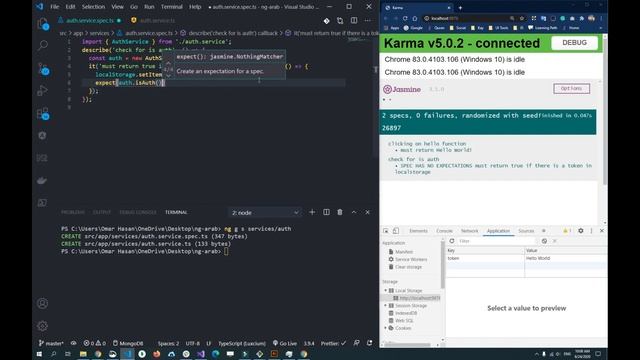
Task: Go to the Chrome home page
Action: [x=415, y=18]
